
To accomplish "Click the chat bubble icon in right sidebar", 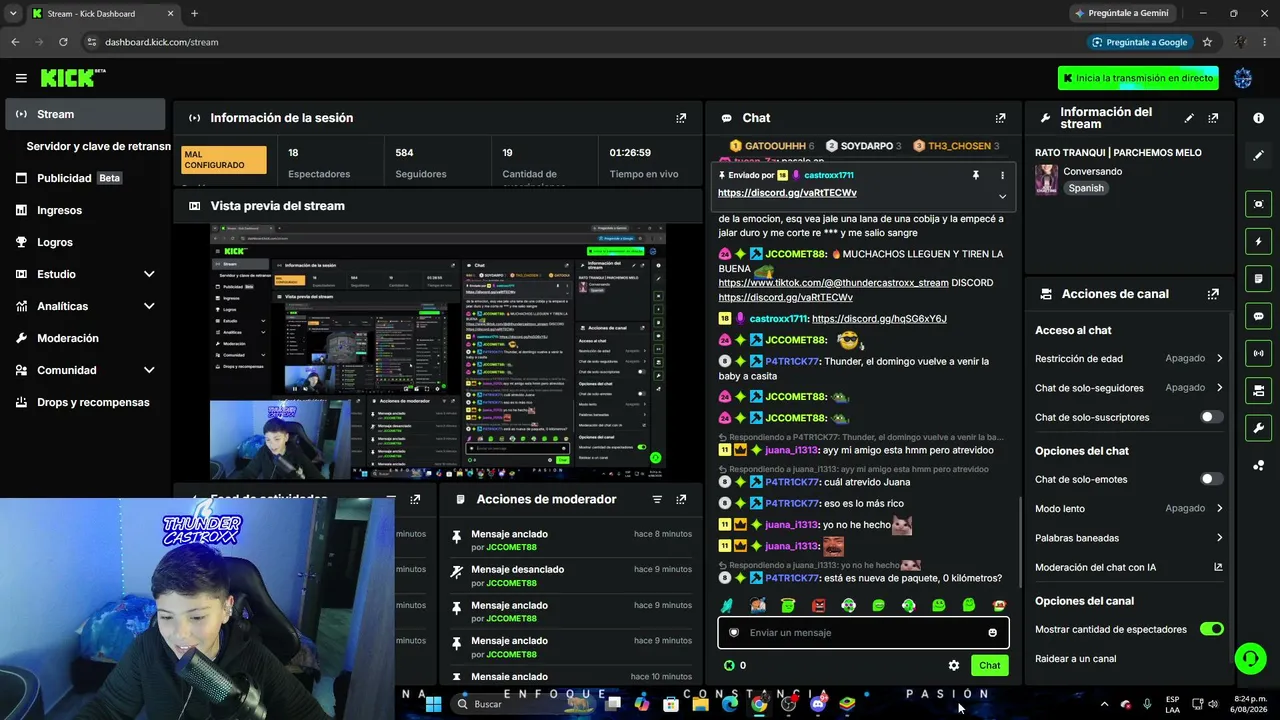I will pos(1258,316).
